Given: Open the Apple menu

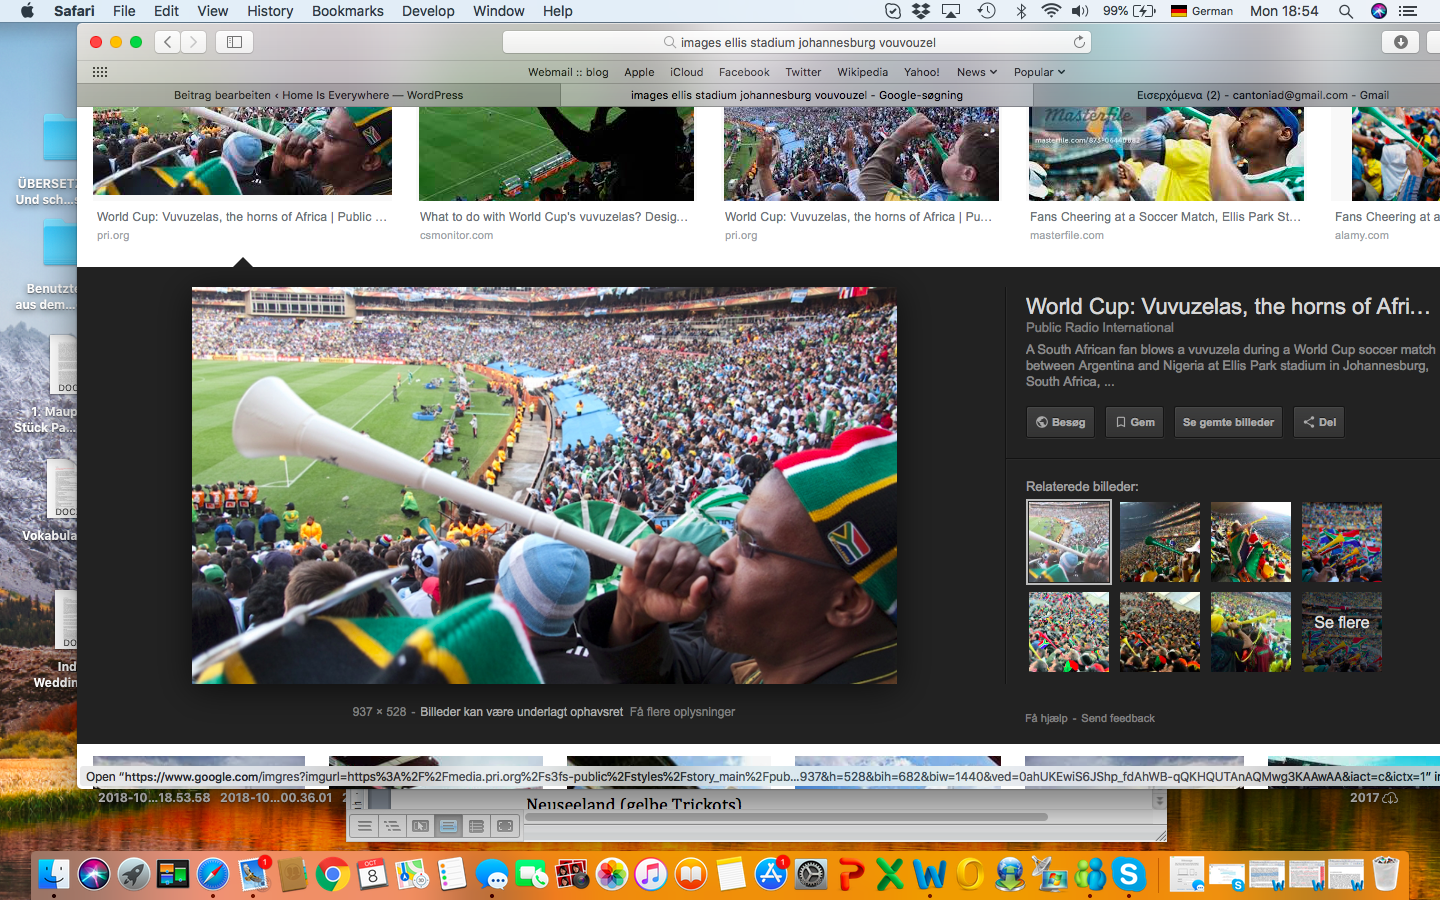Looking at the screenshot, I should tap(27, 11).
